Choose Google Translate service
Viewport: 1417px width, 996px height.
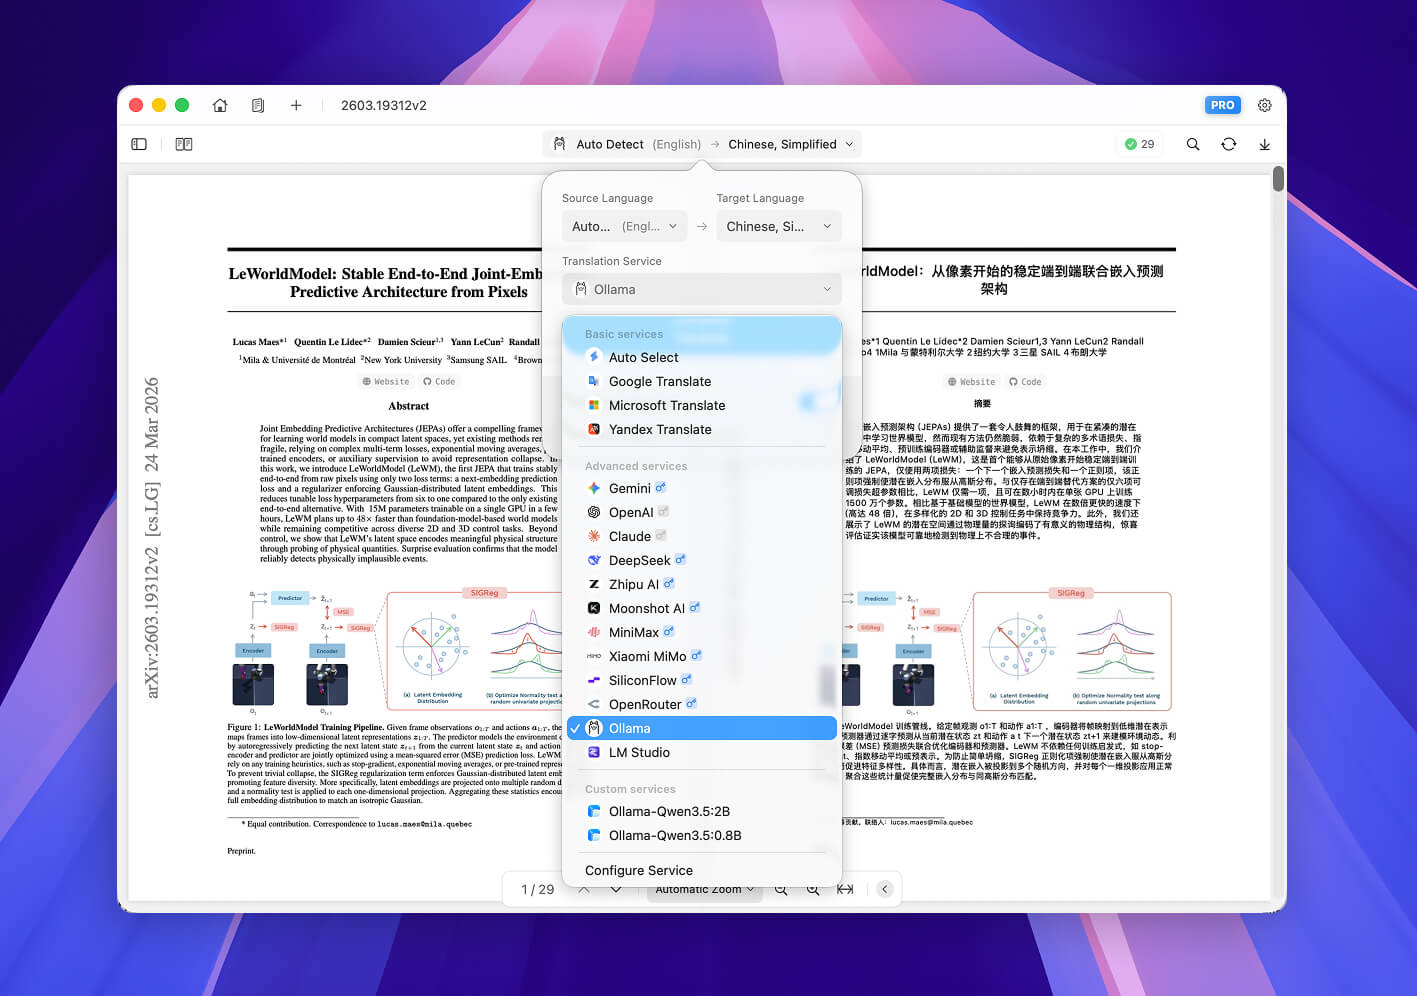click(702, 381)
